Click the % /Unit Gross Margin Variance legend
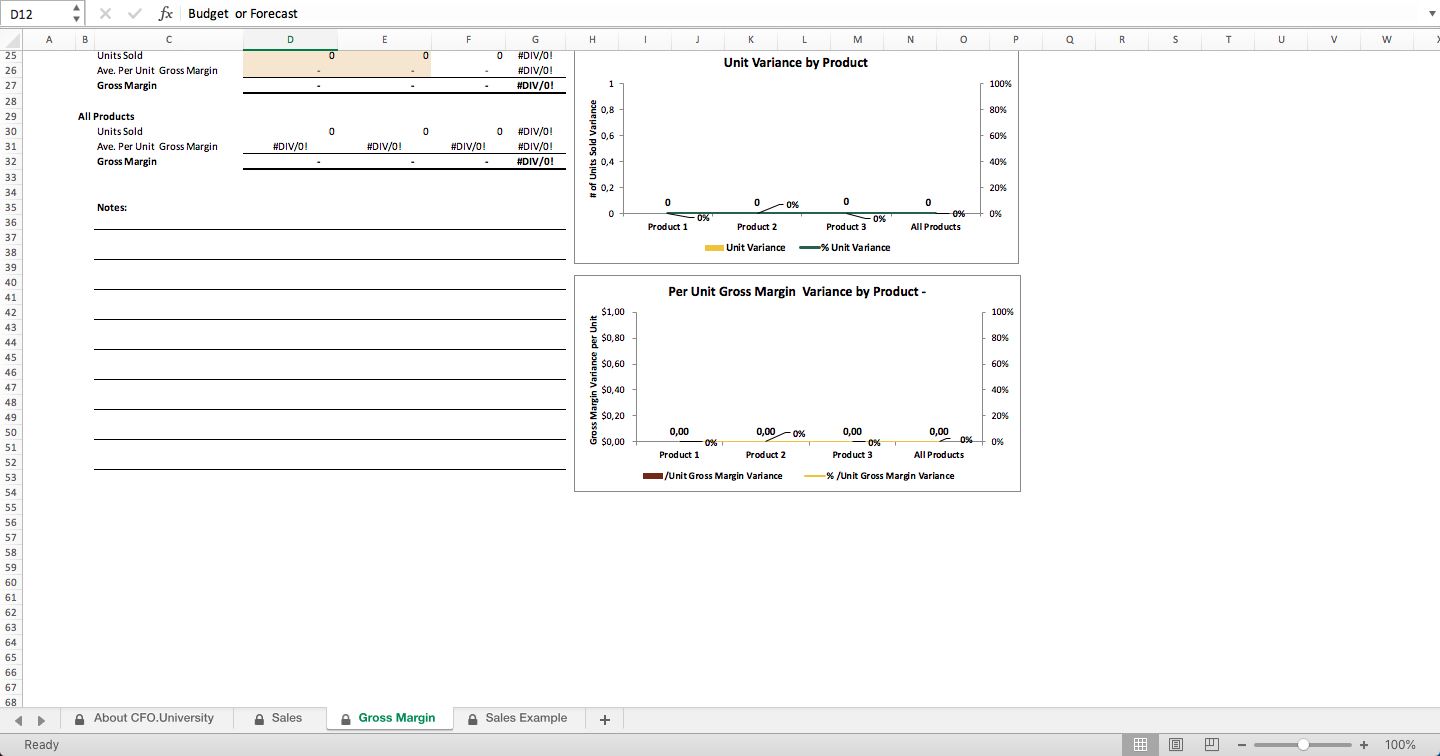Screen dimensions: 1440x756 coord(880,476)
